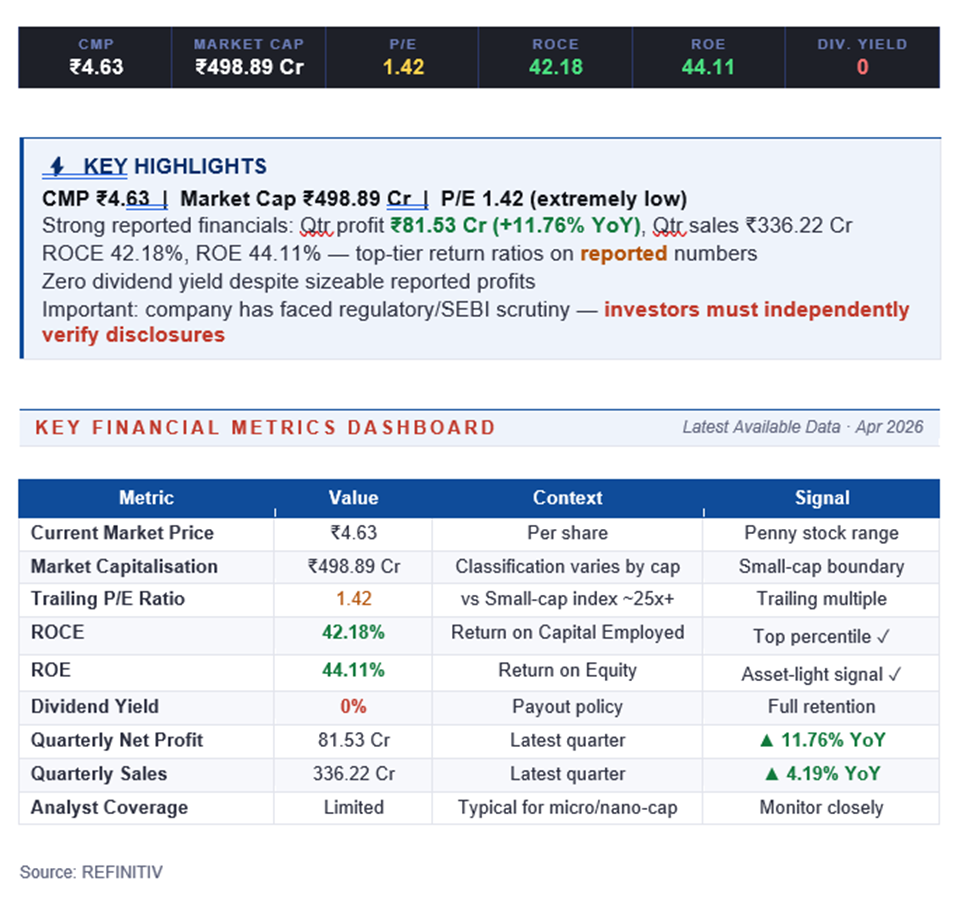Click the ROE tile showing 44.11
Viewport: 975px width, 902px height.
coord(708,57)
